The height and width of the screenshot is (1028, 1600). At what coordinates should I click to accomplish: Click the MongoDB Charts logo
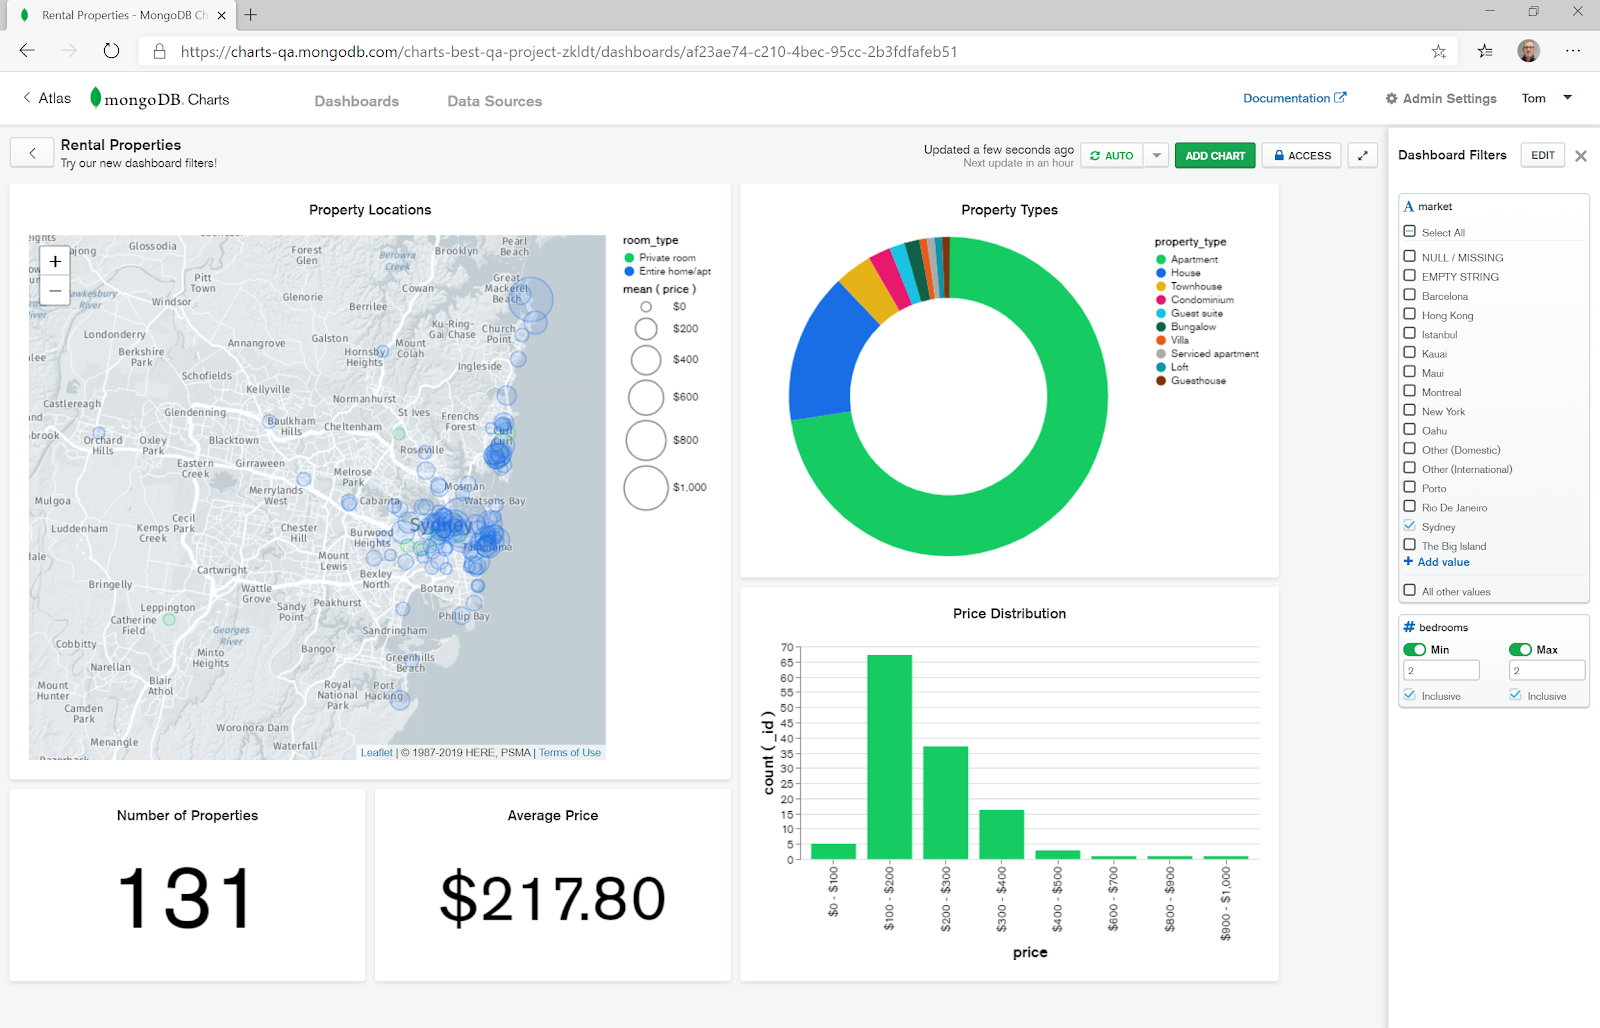[160, 99]
